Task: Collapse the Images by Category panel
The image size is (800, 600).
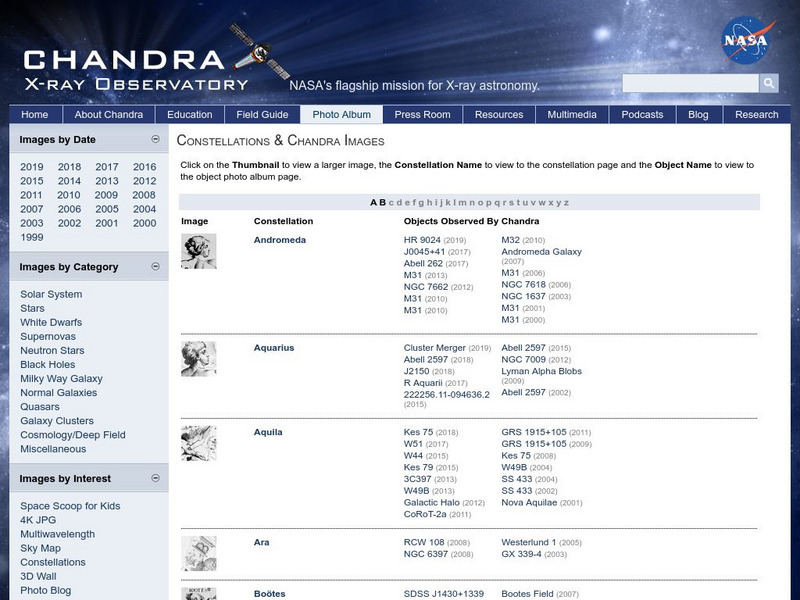Action: pyautogui.click(x=156, y=266)
